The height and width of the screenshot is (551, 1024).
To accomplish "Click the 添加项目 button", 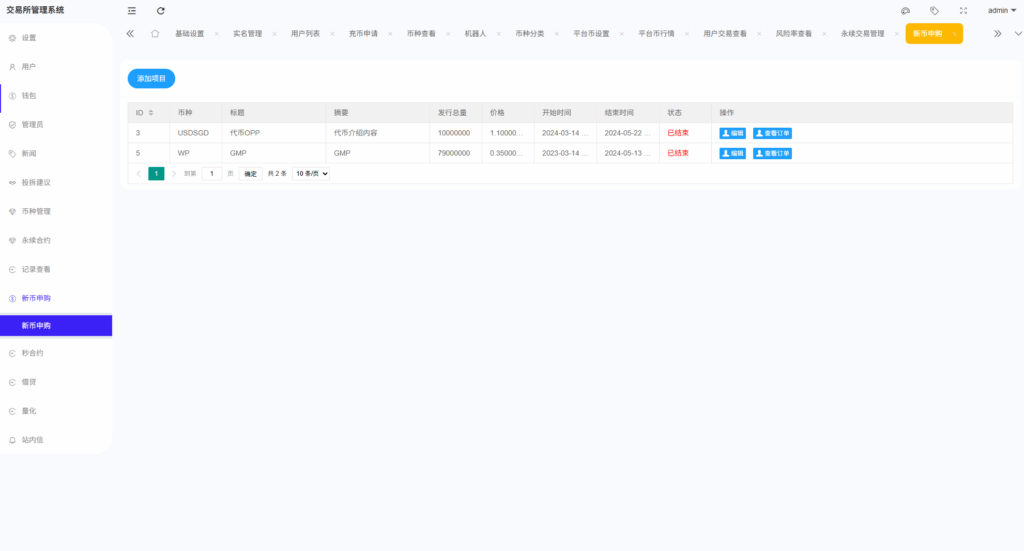I will [x=151, y=77].
